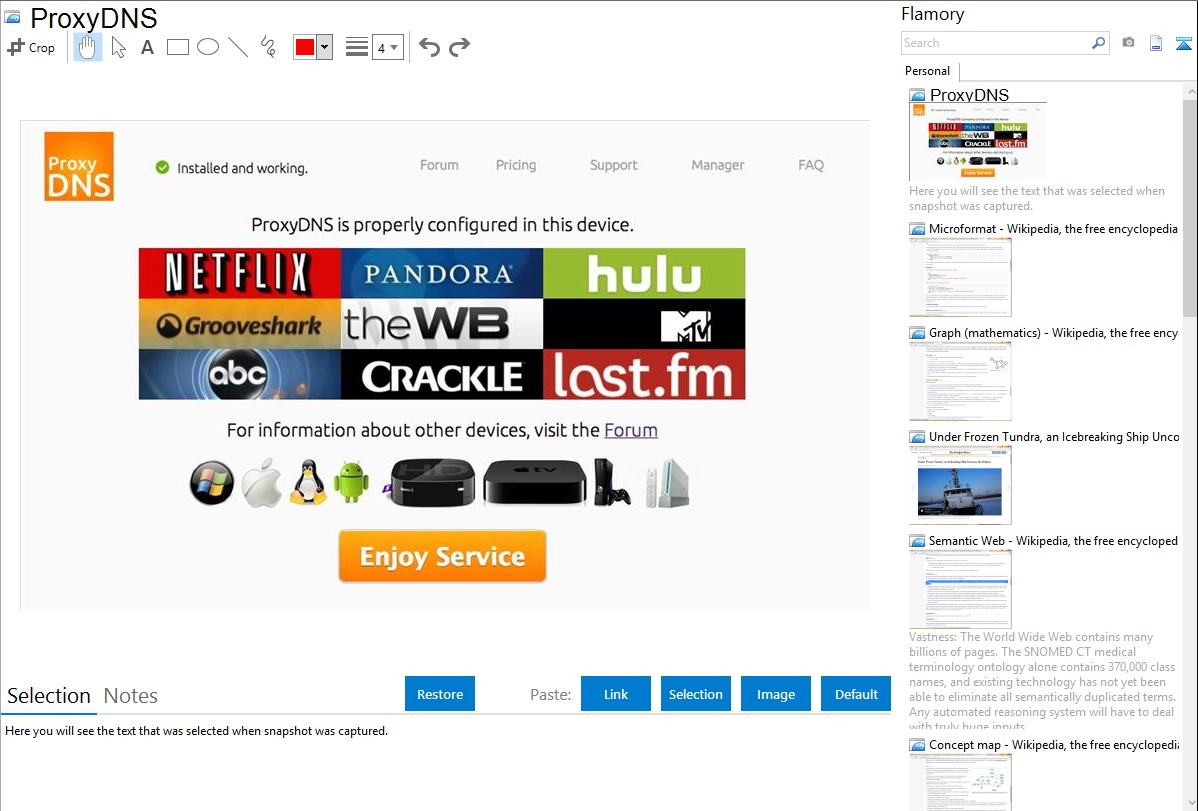Click the document page icon in Flamory
The image size is (1198, 811).
(x=1156, y=43)
